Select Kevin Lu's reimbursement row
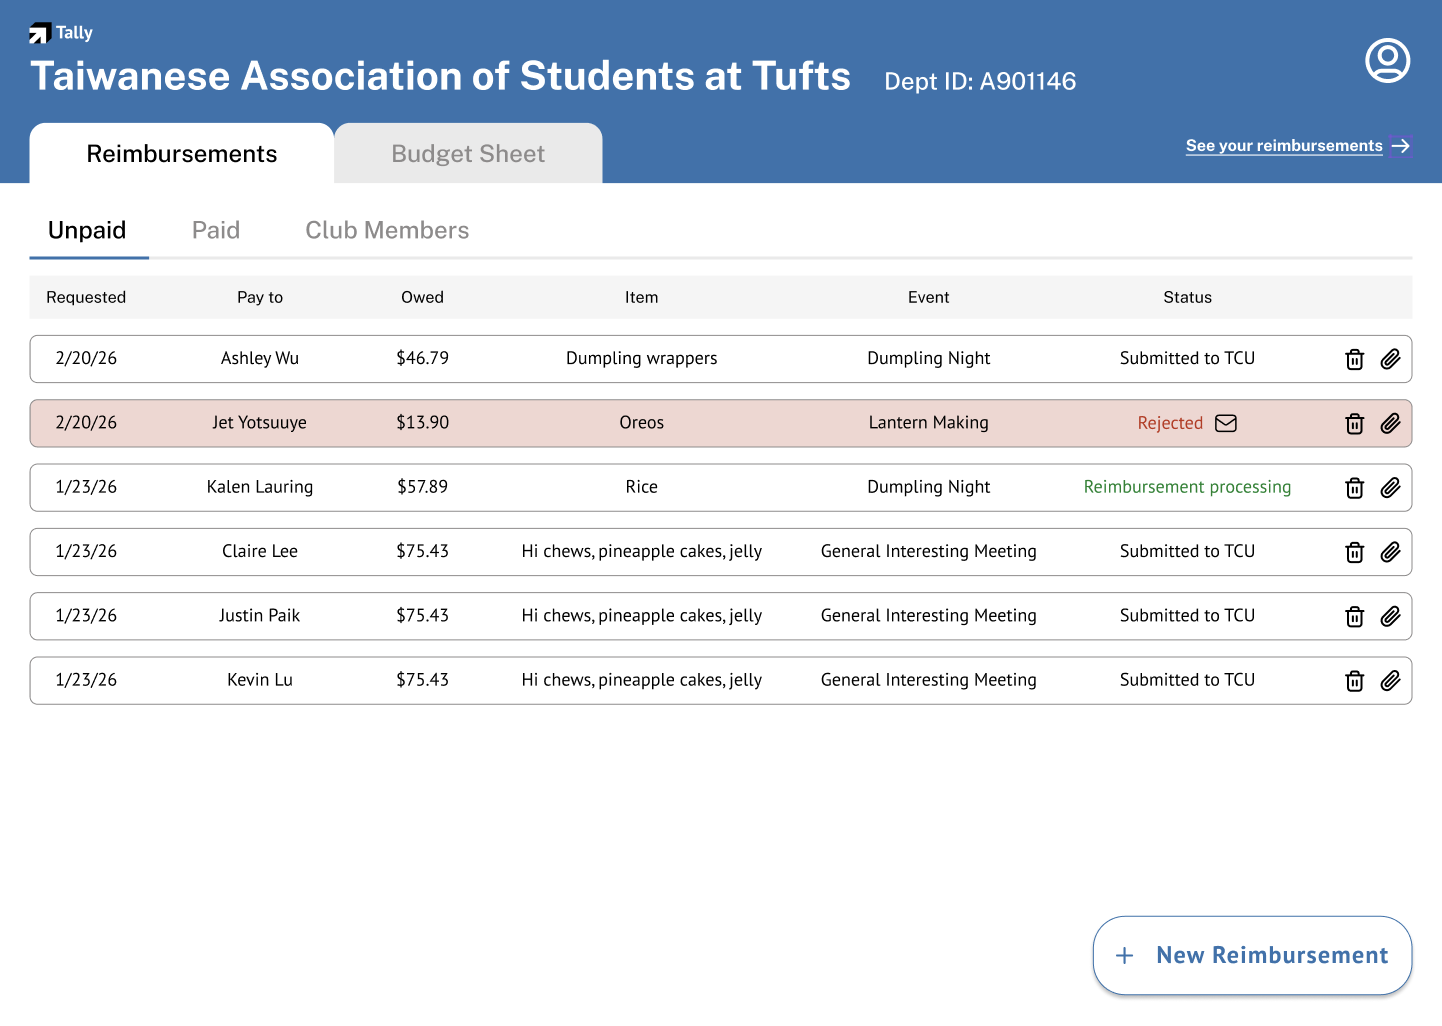 pyautogui.click(x=640, y=680)
